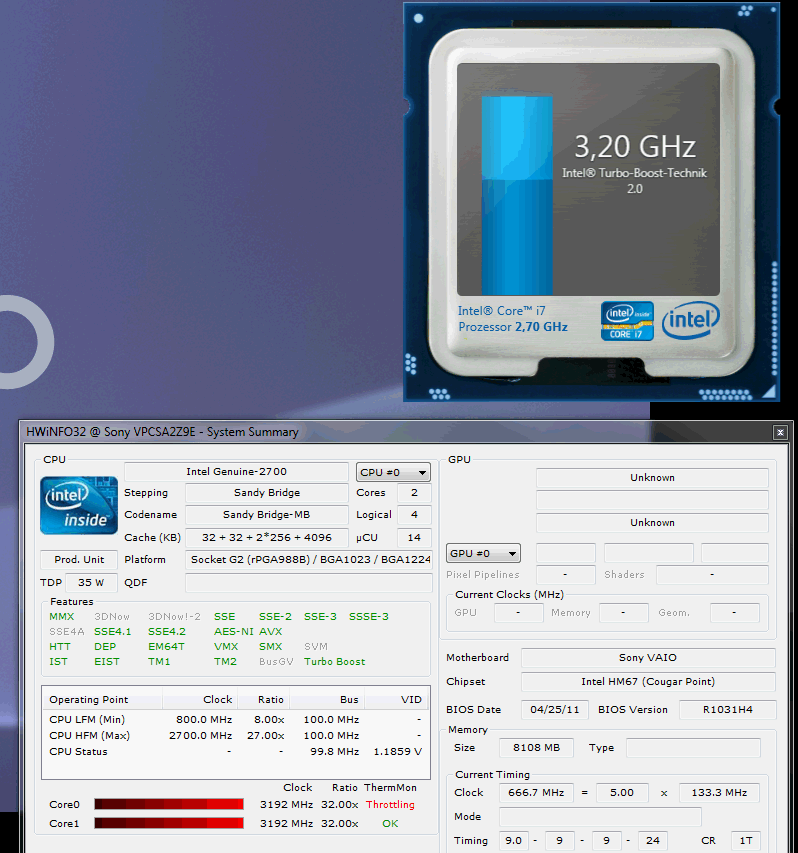Click the blue Turbo Boost frequency bar

[517, 196]
